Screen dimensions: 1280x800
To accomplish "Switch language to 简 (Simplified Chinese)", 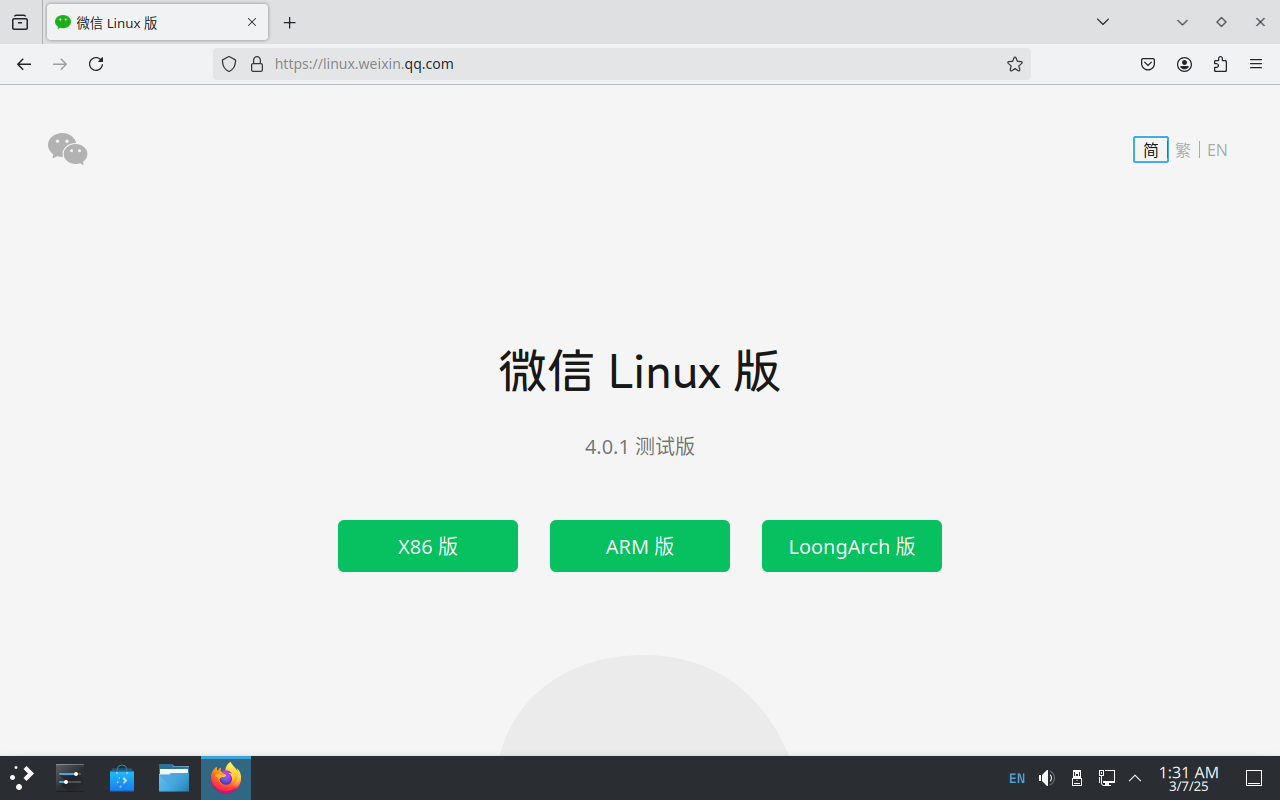I will (1151, 150).
